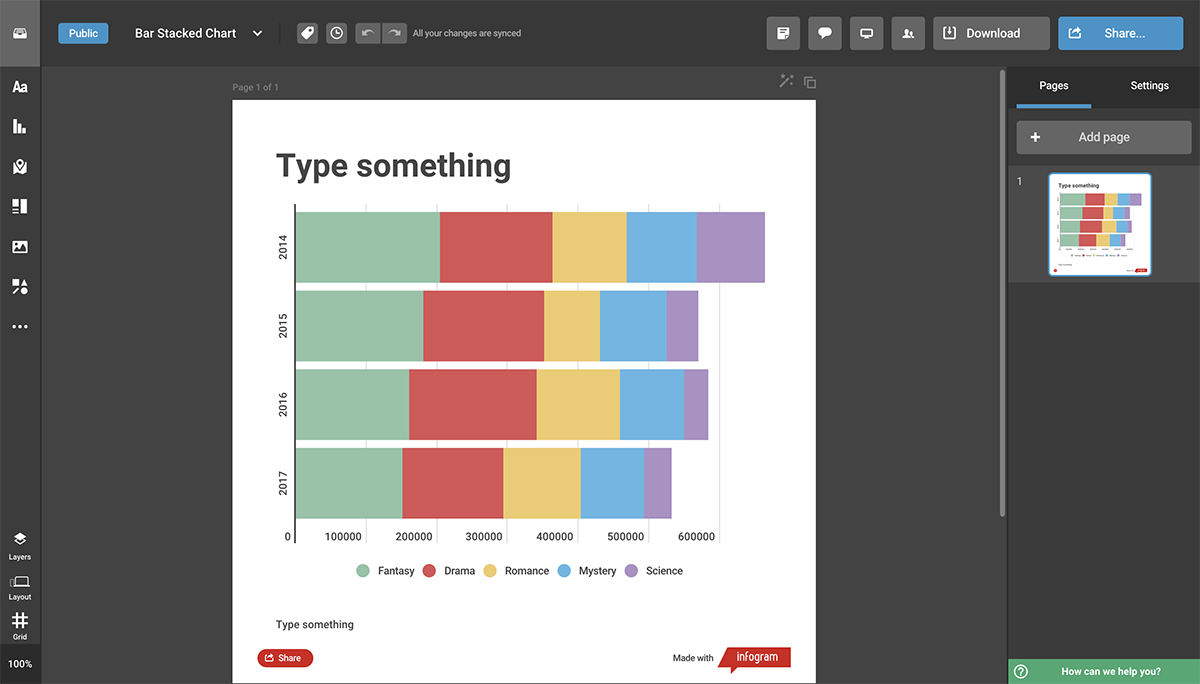This screenshot has width=1200, height=684.
Task: Open presentation view monitor icon
Action: [867, 33]
